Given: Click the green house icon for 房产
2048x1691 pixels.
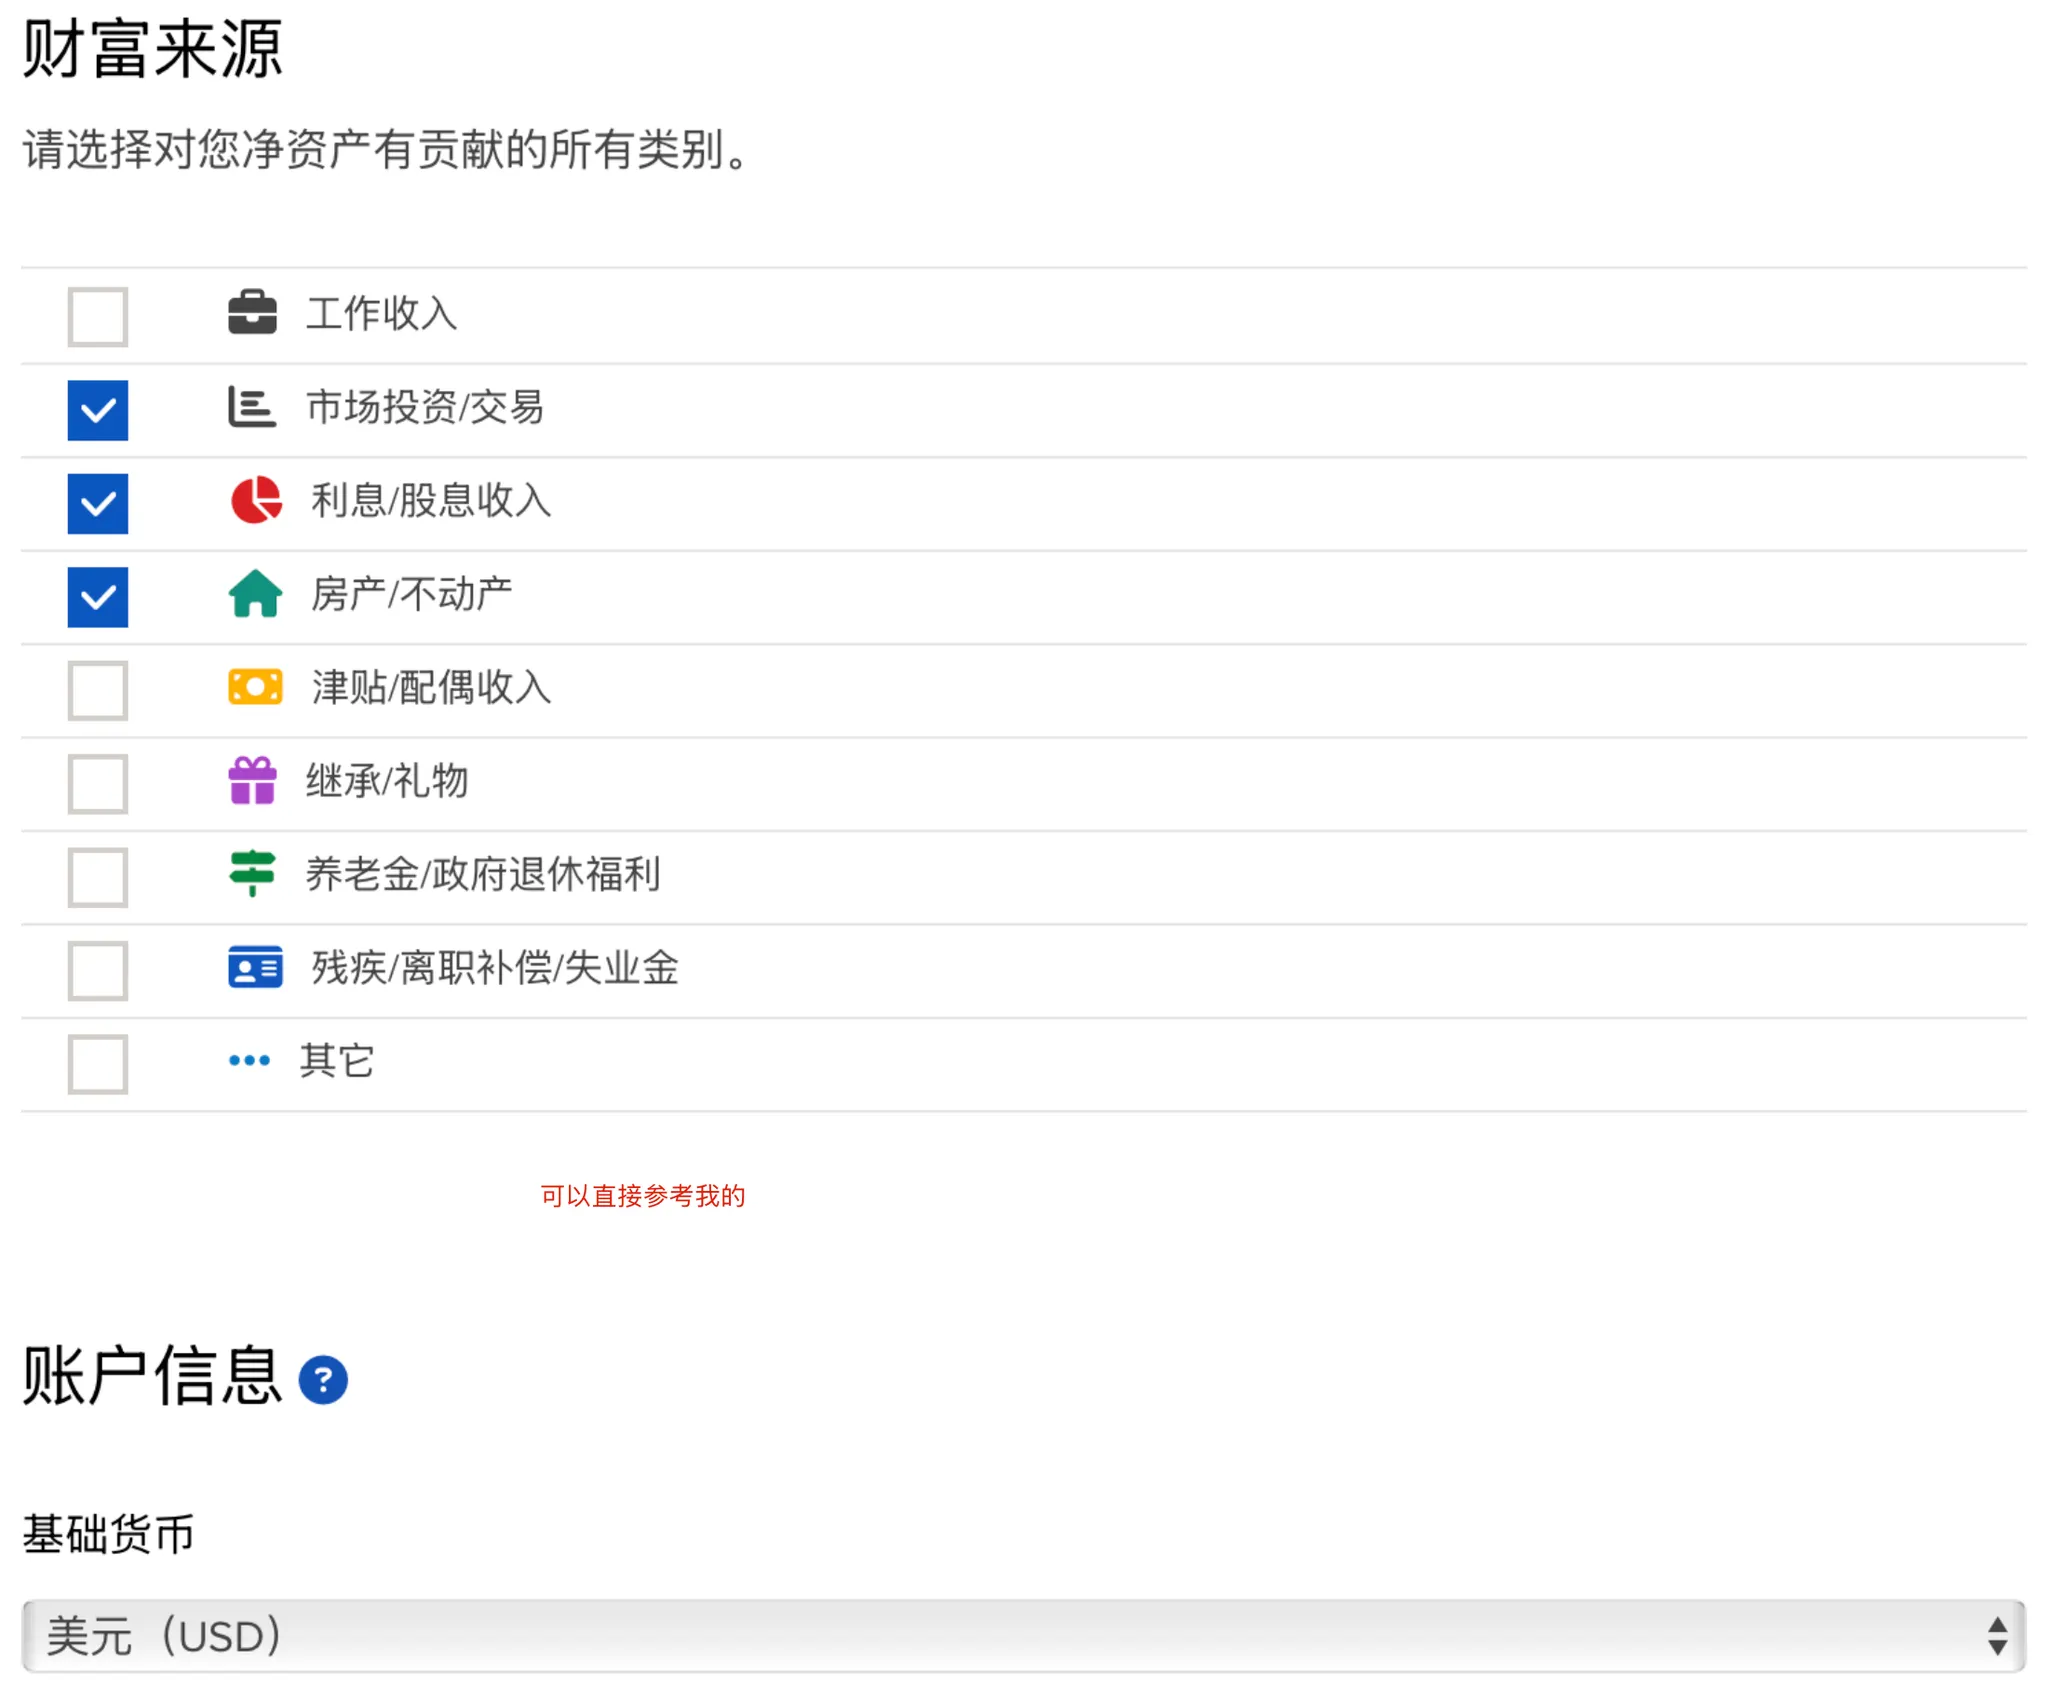Looking at the screenshot, I should click(x=255, y=594).
